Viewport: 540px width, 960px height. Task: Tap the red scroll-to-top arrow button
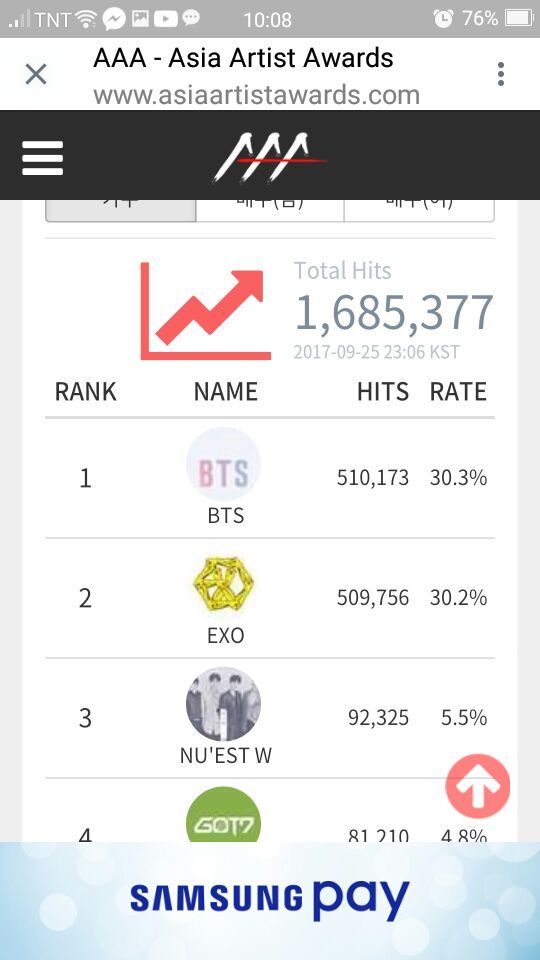(x=478, y=787)
